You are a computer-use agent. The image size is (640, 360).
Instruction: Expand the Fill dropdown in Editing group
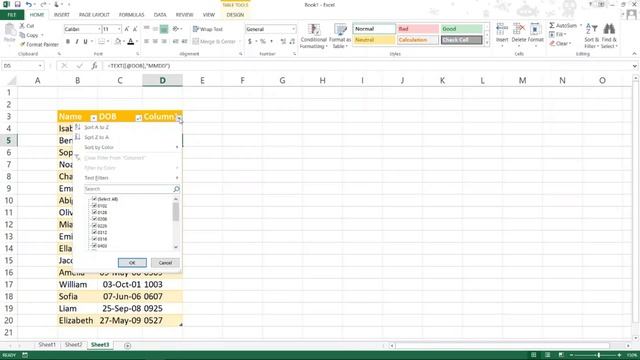pos(565,35)
